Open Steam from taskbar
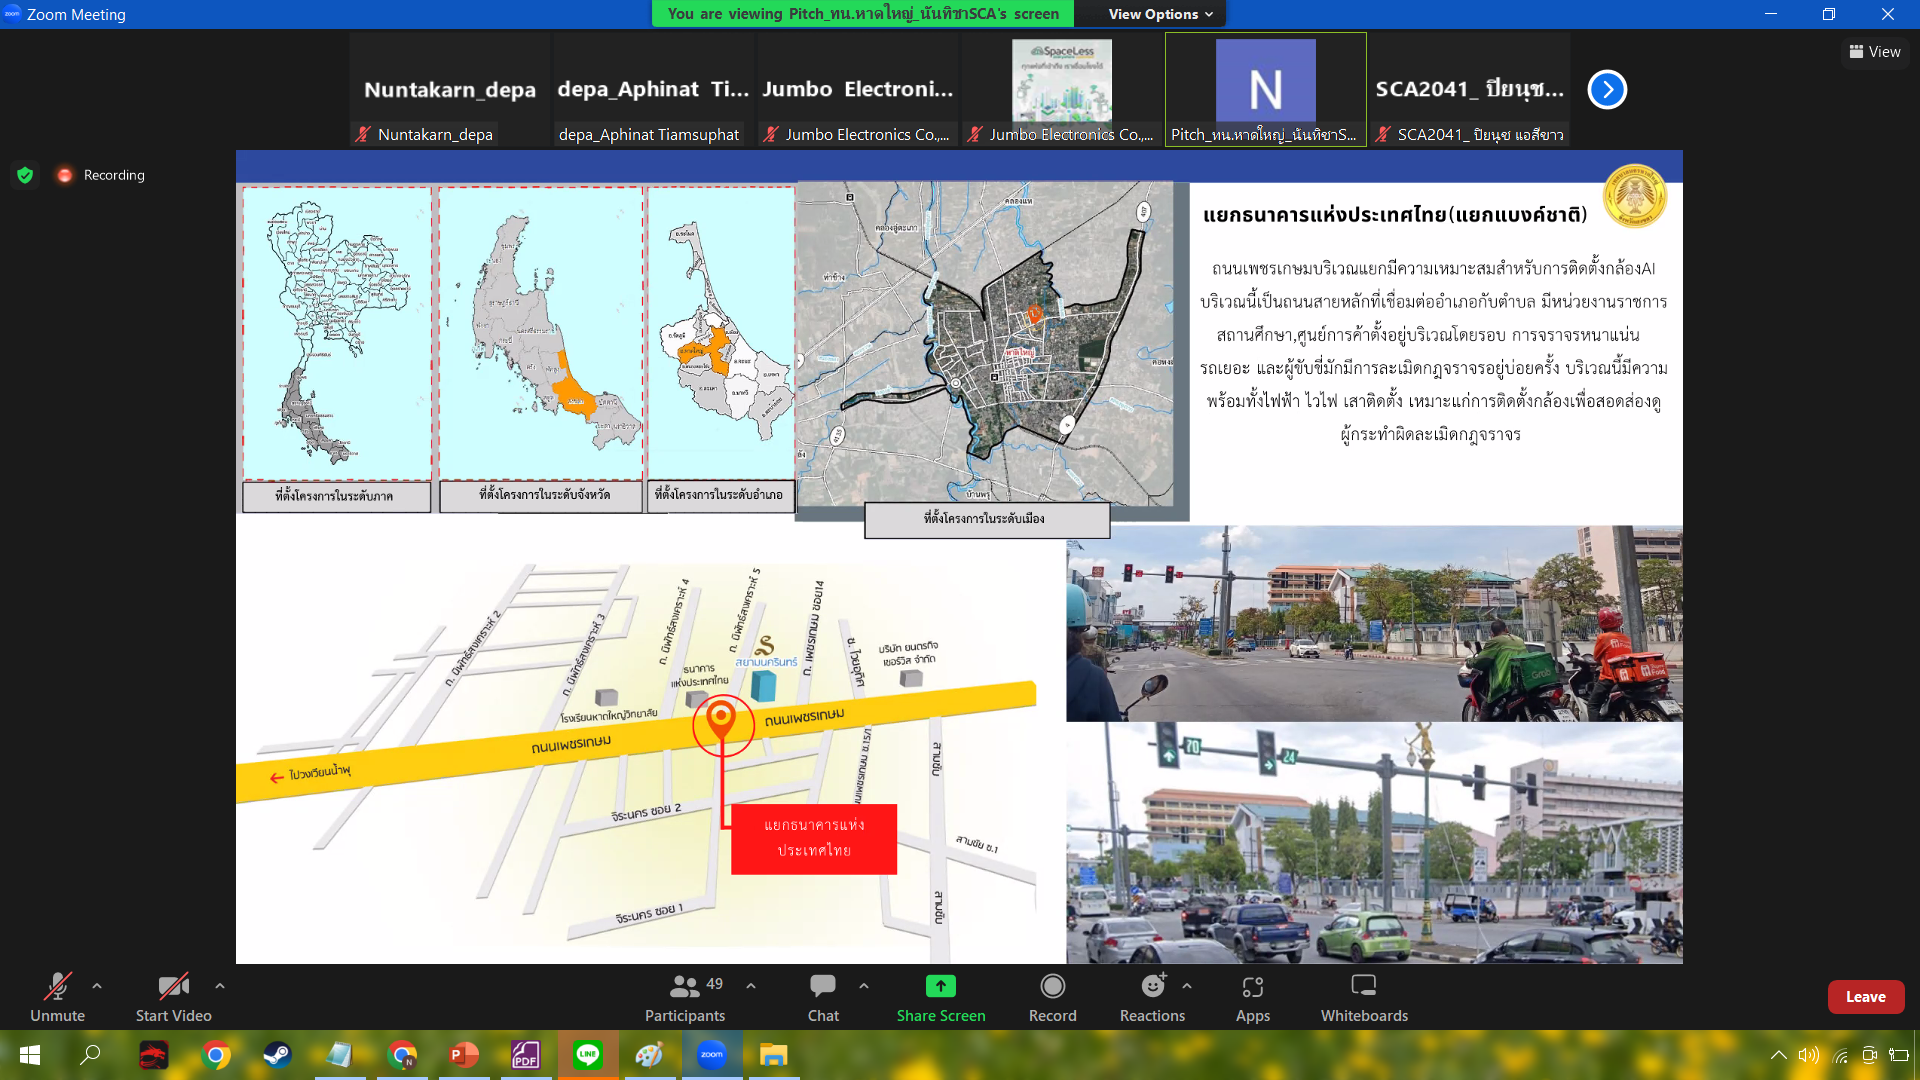Image resolution: width=1920 pixels, height=1080 pixels. (277, 1055)
